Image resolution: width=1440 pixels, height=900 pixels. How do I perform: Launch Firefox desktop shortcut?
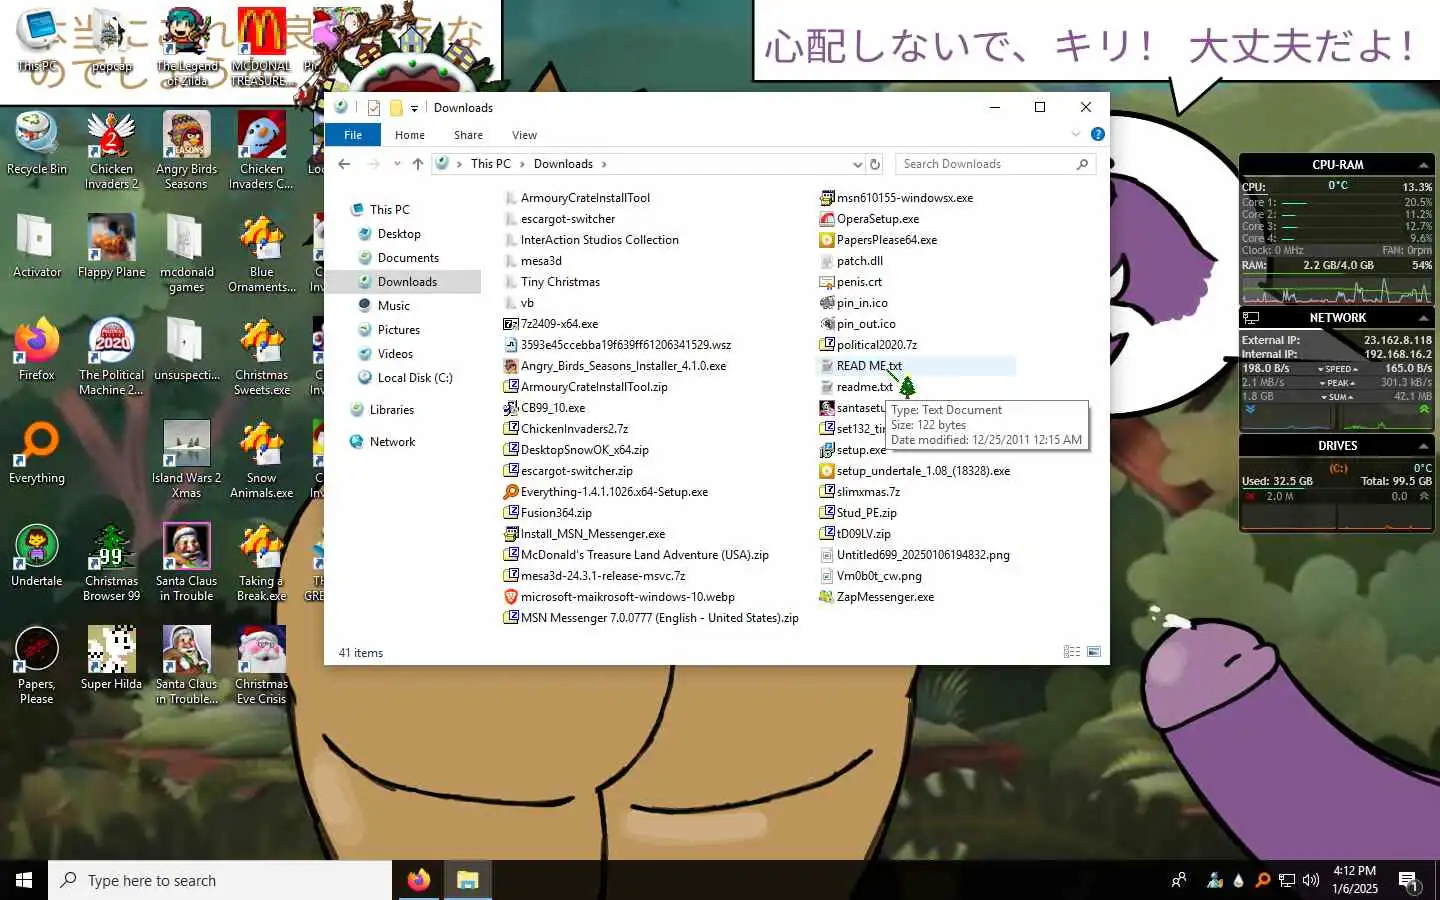coord(36,349)
